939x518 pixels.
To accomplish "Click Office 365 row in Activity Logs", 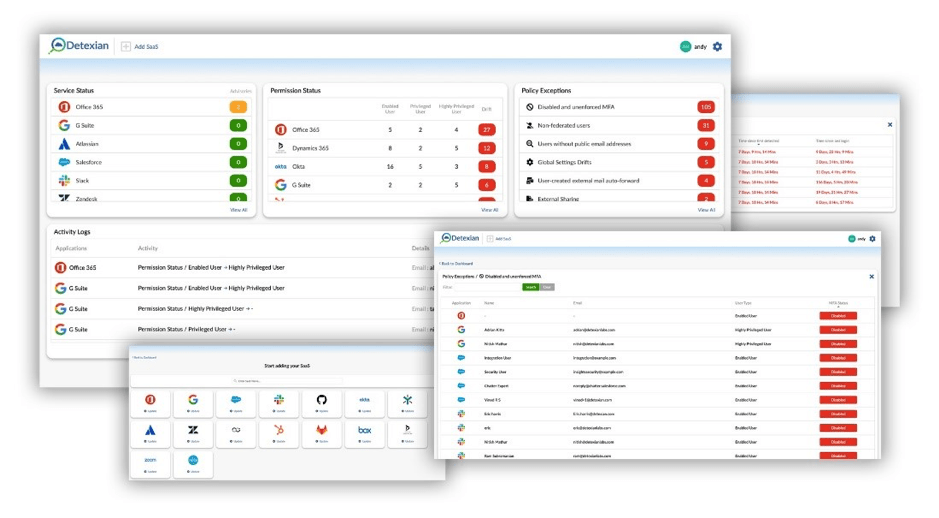I will pos(243,268).
